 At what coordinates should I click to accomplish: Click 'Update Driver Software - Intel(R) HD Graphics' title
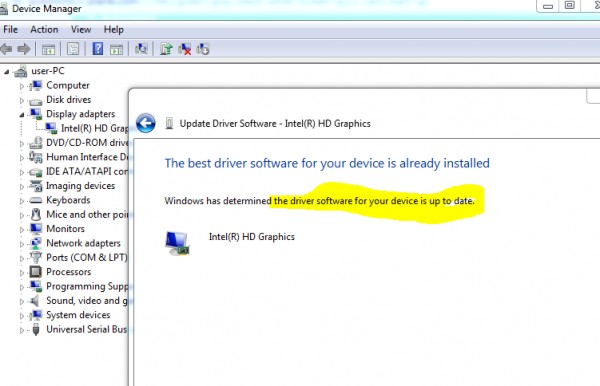click(x=275, y=124)
